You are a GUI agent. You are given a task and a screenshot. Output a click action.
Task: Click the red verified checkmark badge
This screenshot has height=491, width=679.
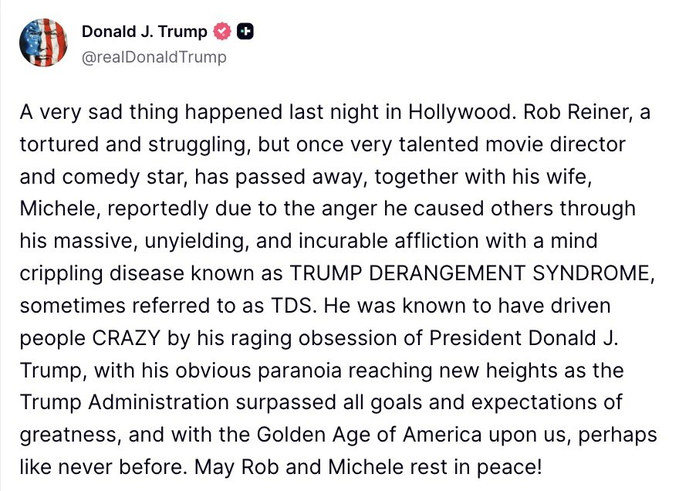(x=222, y=31)
